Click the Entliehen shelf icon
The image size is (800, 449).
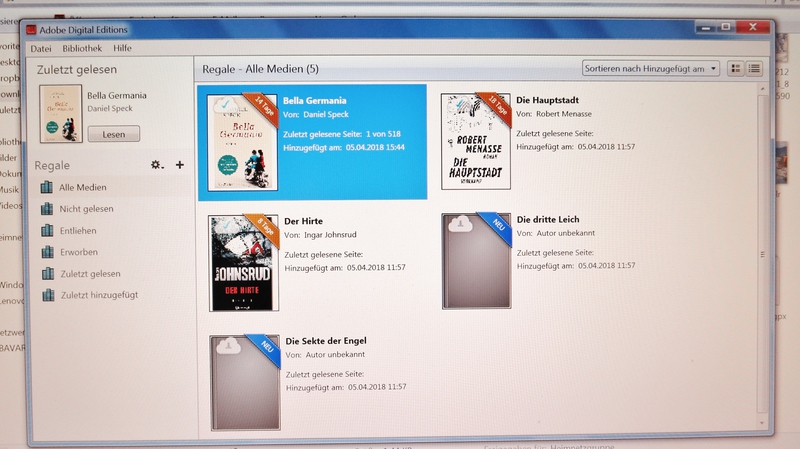(x=46, y=230)
